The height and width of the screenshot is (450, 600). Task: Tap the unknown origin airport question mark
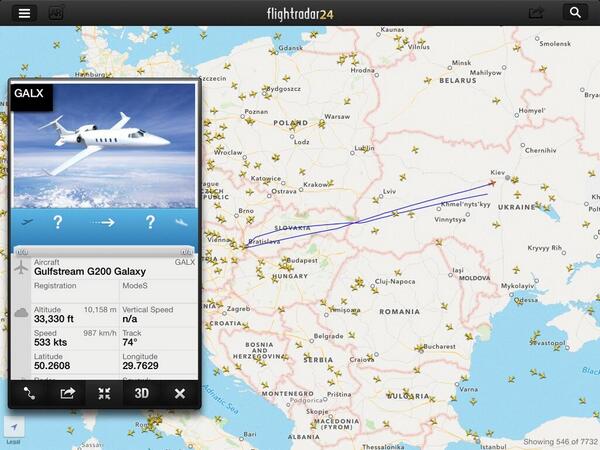pyautogui.click(x=57, y=222)
